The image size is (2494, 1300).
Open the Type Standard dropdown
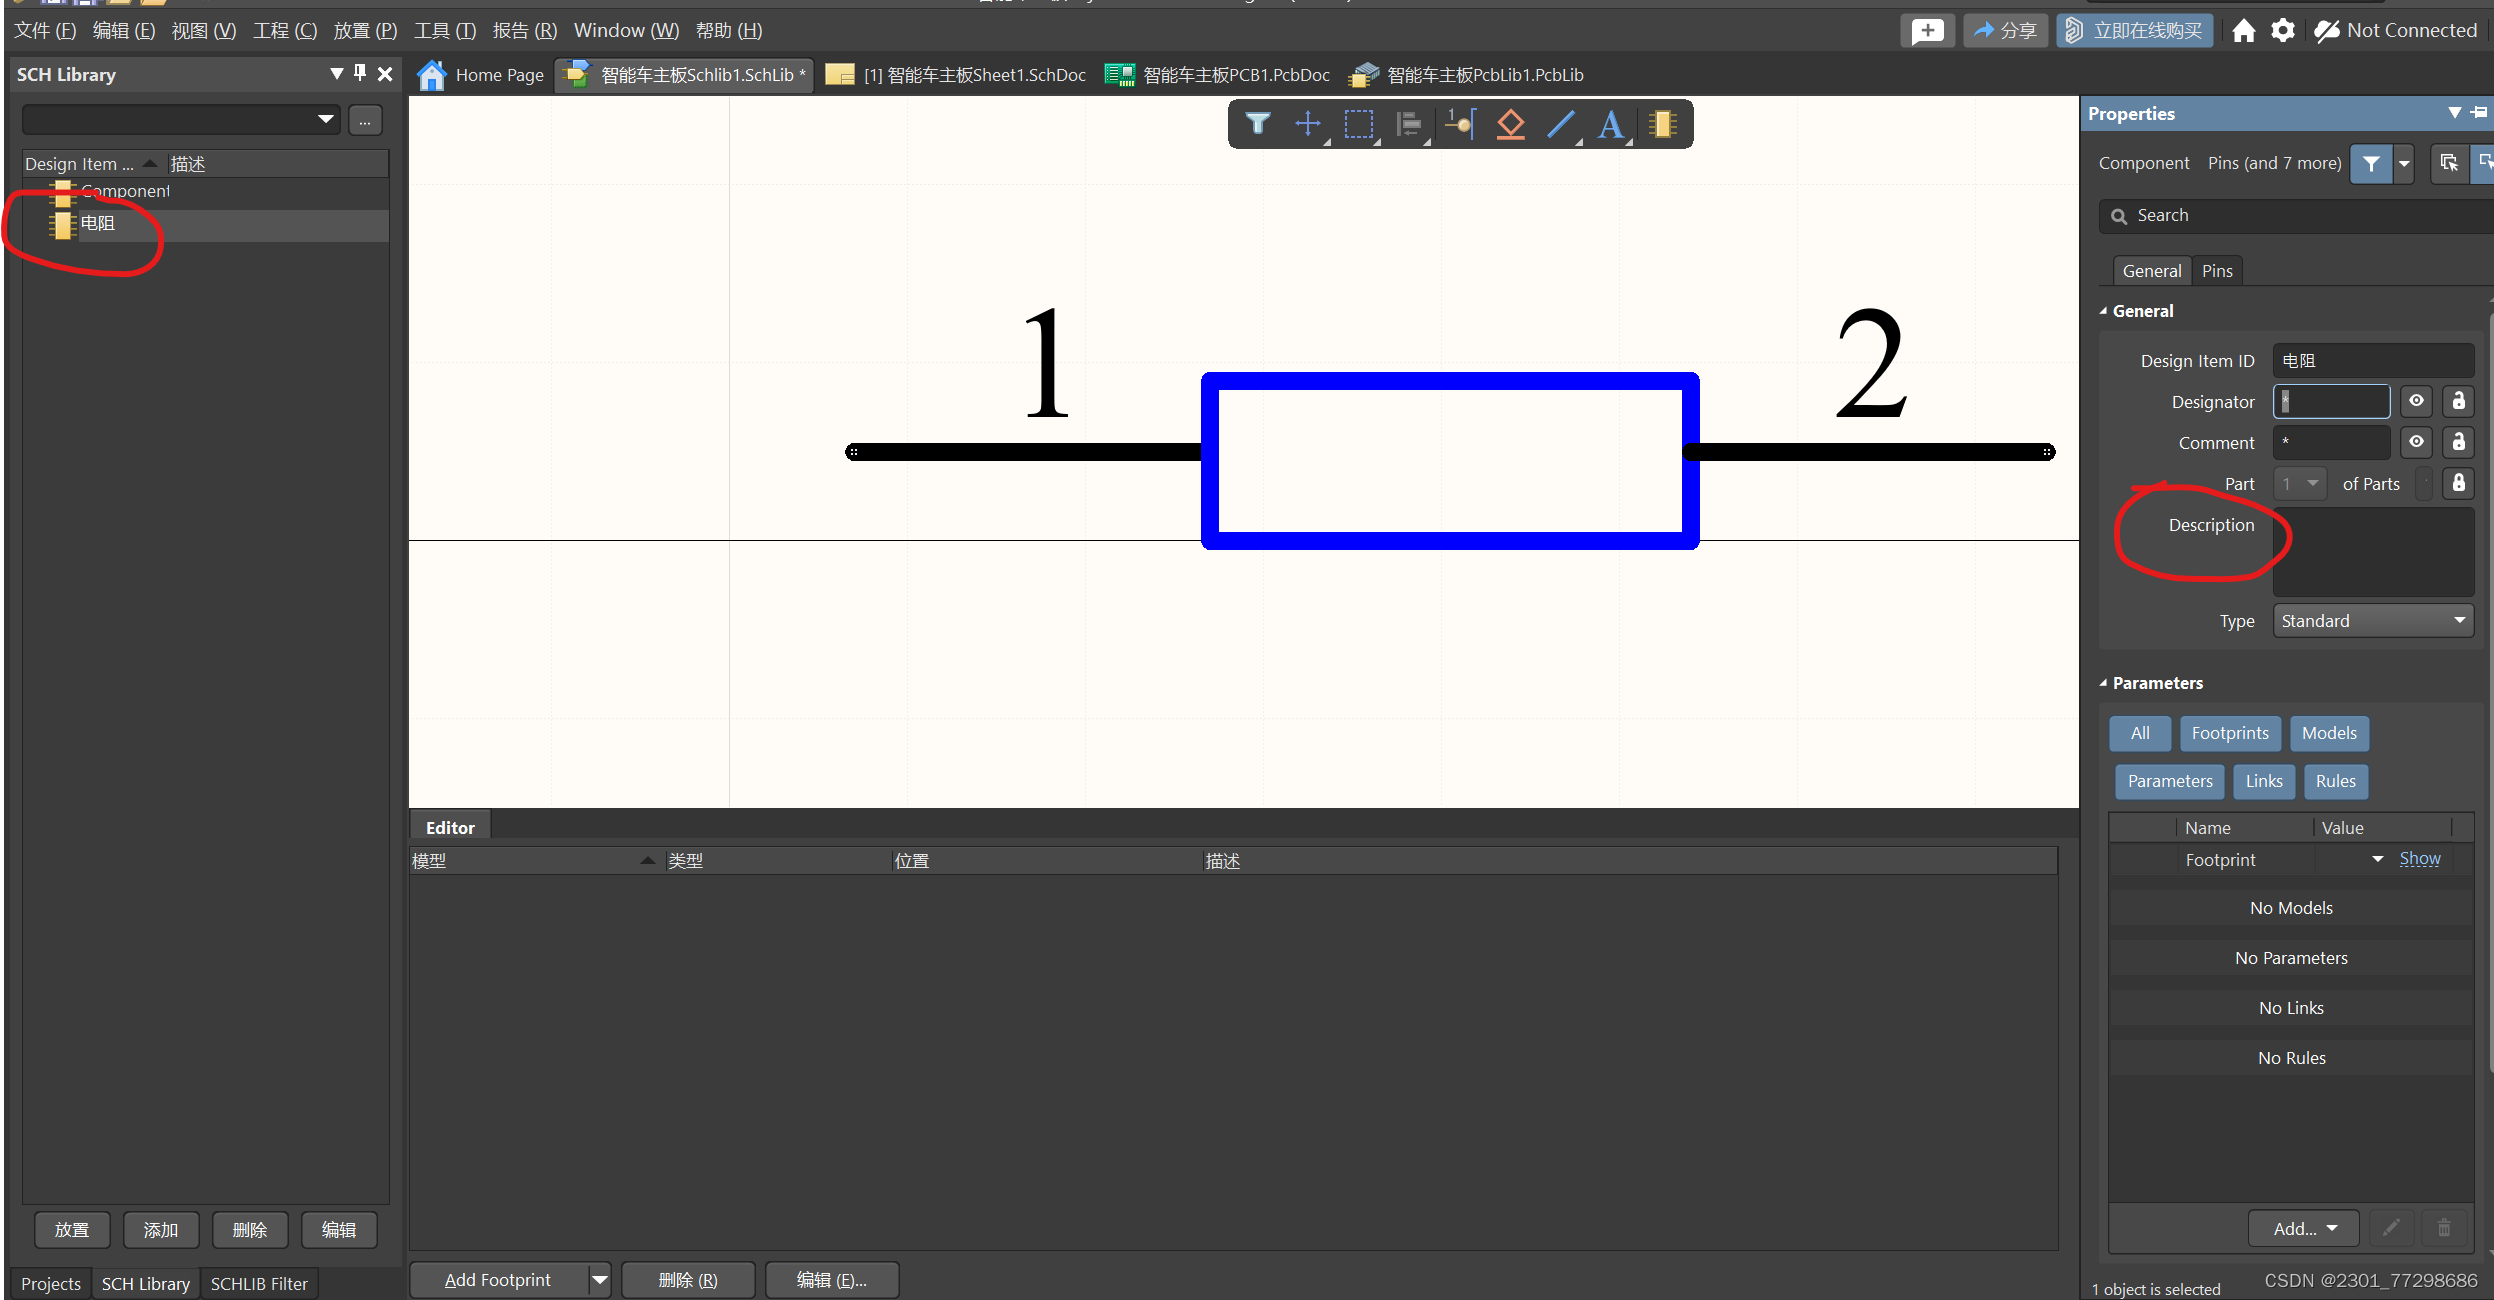(x=2373, y=621)
